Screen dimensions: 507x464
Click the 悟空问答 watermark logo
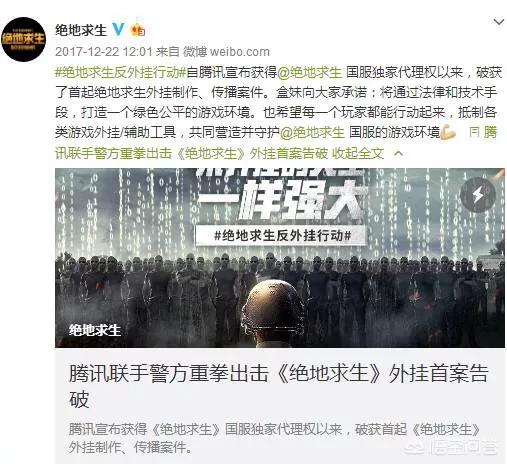point(452,446)
